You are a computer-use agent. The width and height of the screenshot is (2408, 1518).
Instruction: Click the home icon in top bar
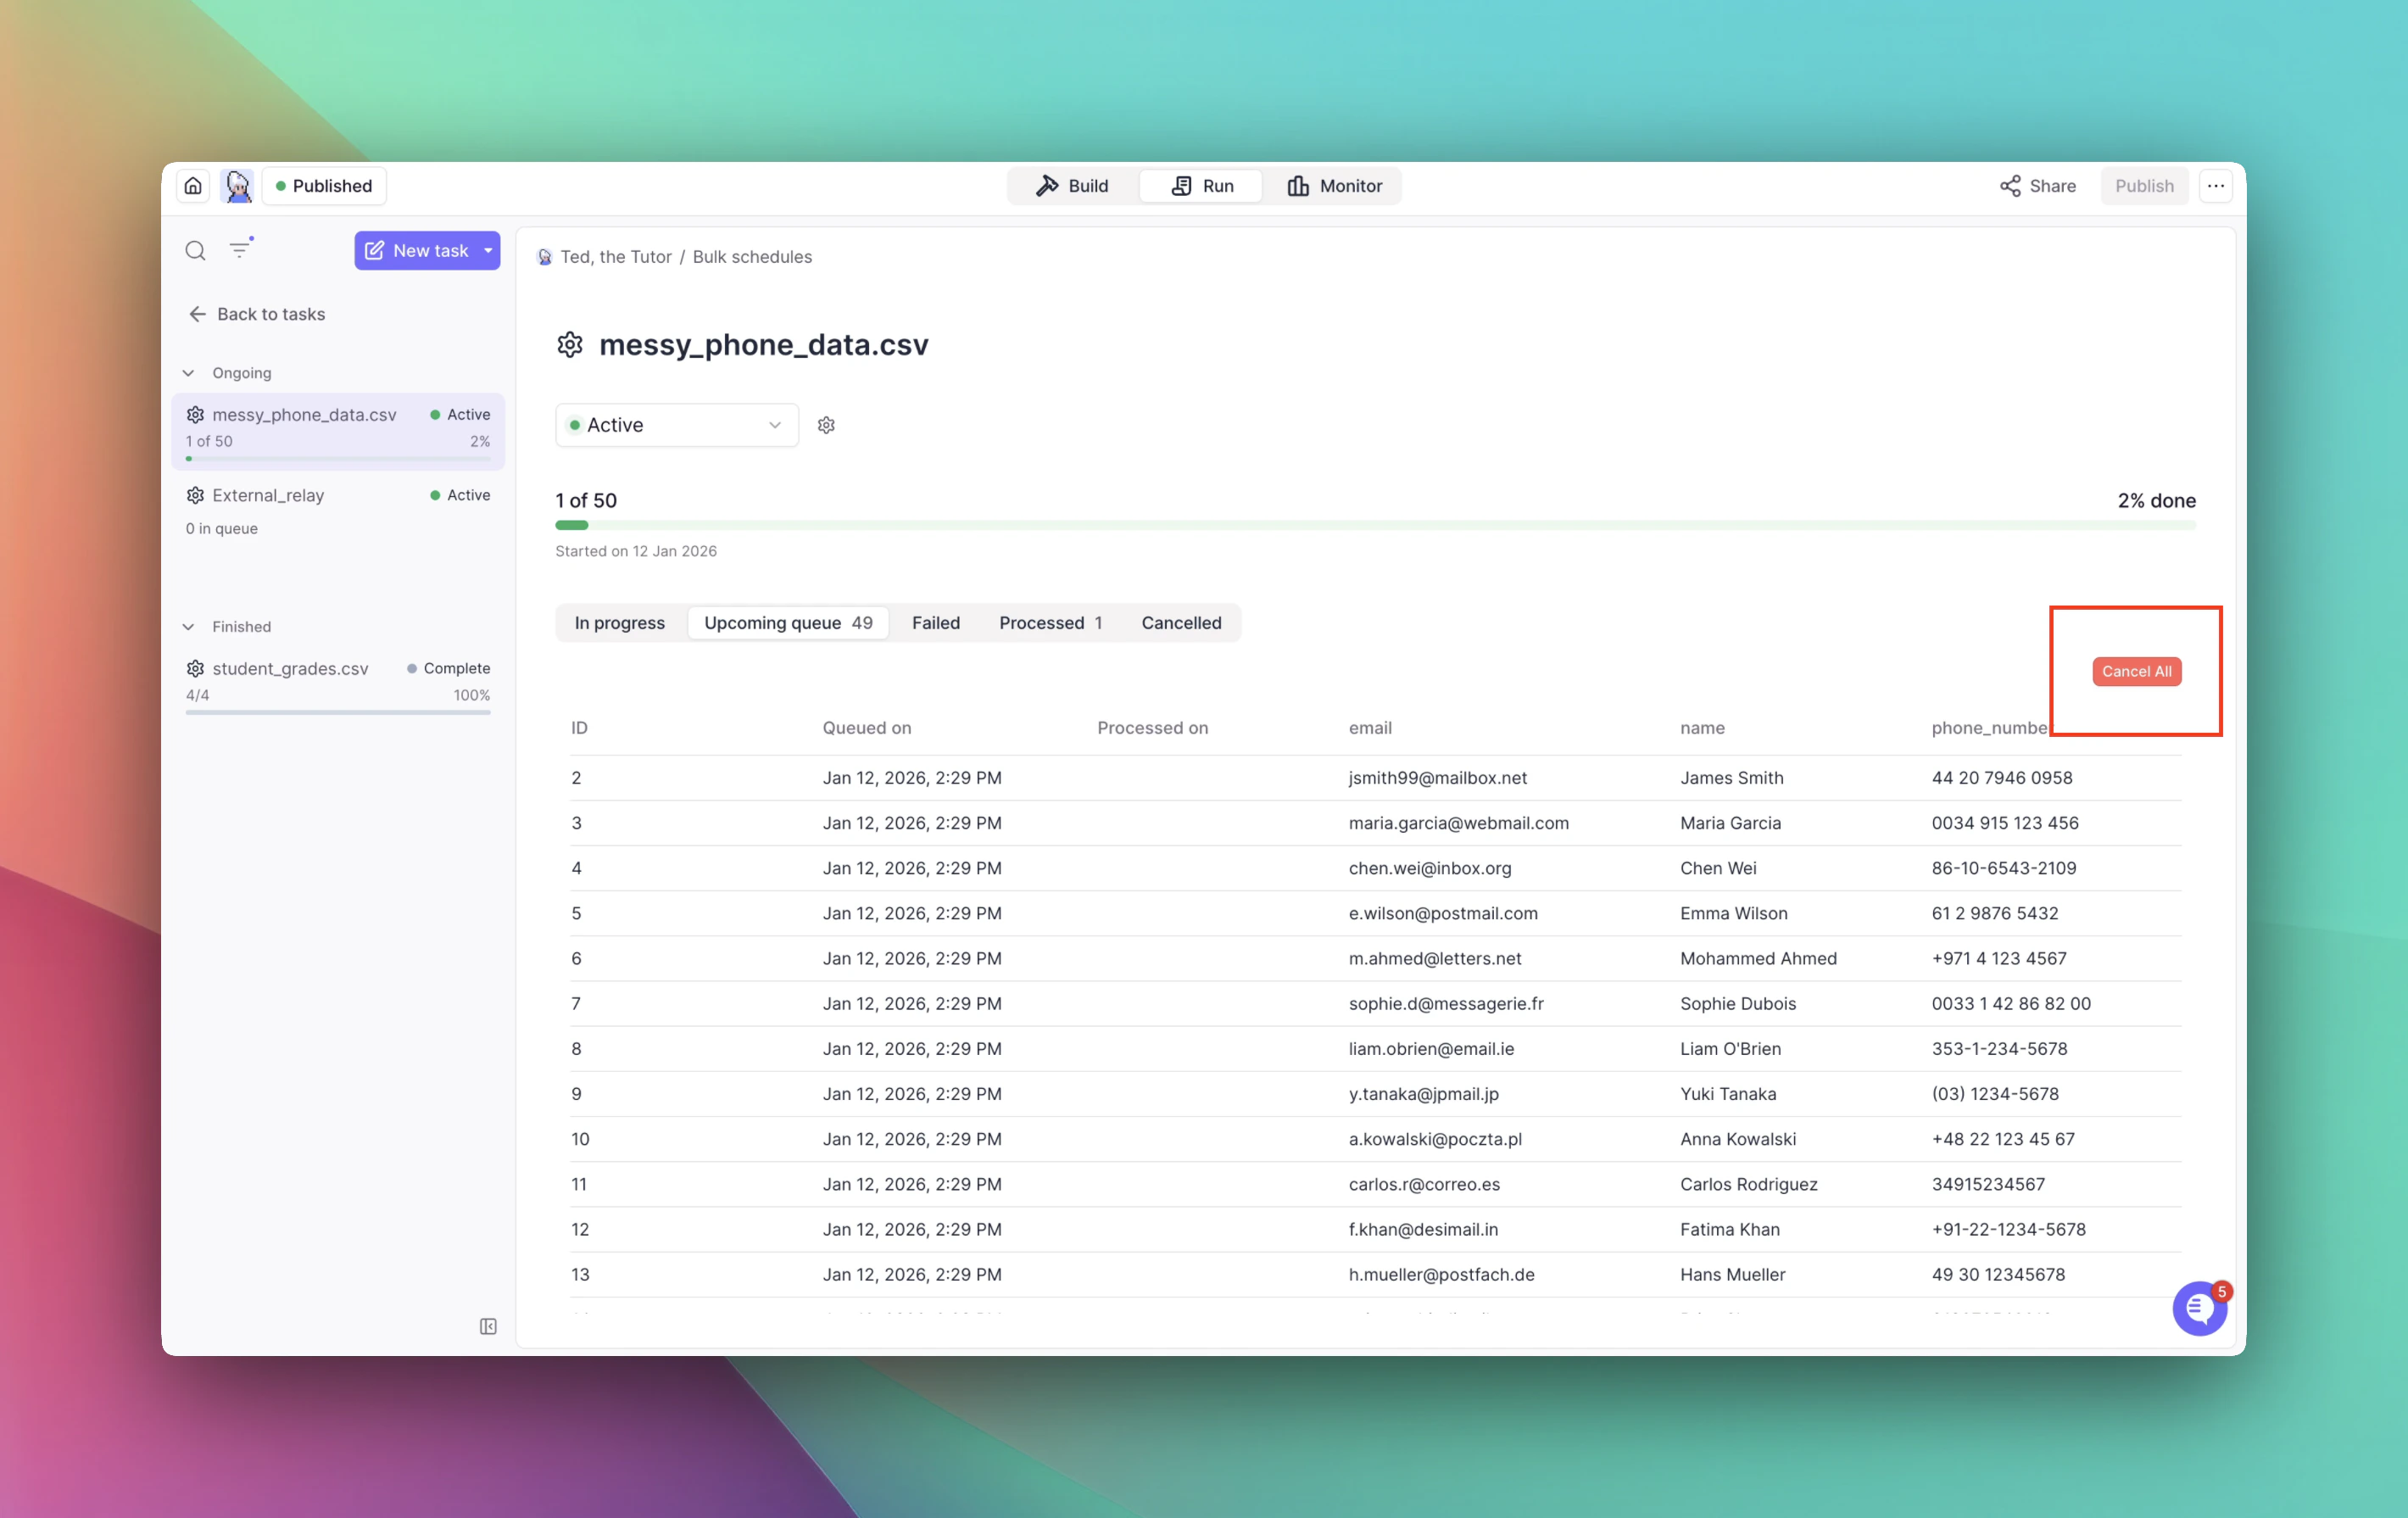[193, 186]
